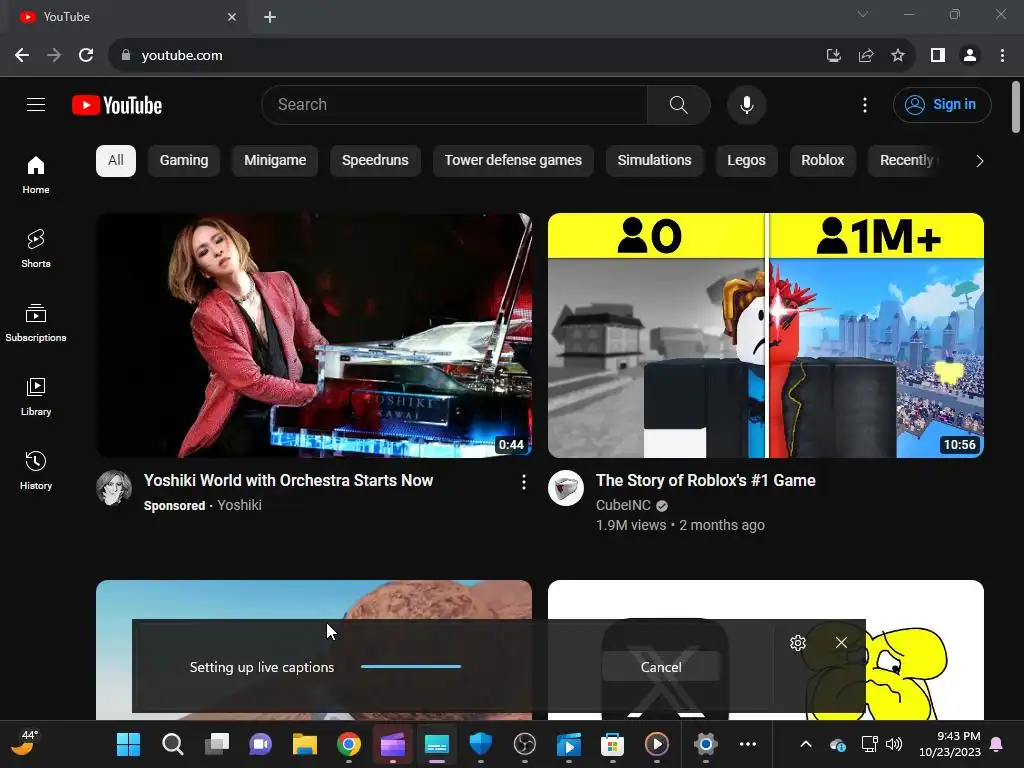The width and height of the screenshot is (1024, 768).
Task: Click the browser back arrow
Action: coord(22,56)
